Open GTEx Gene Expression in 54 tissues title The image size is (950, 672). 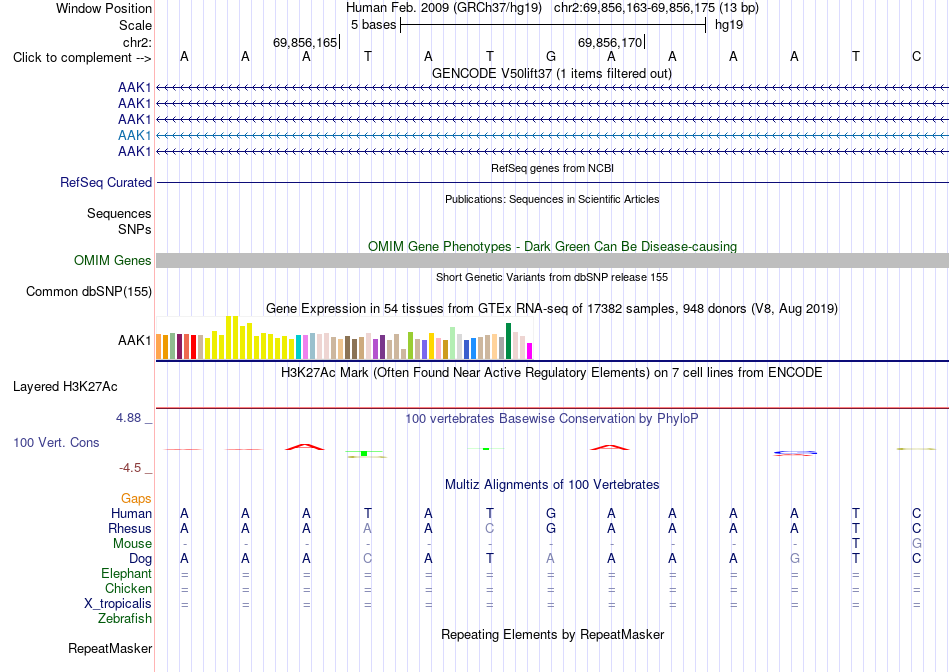tap(552, 308)
